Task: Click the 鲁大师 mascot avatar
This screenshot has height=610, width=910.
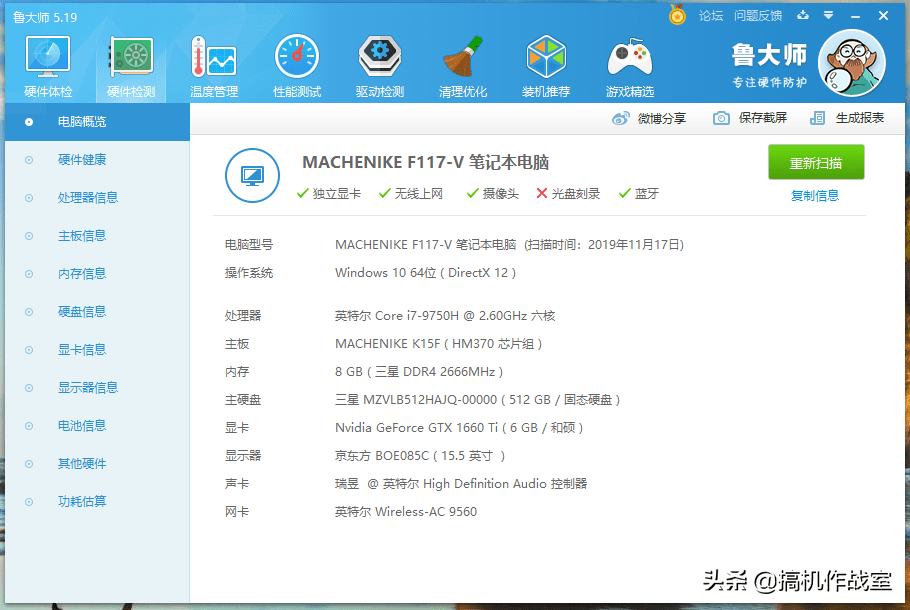Action: 851,63
